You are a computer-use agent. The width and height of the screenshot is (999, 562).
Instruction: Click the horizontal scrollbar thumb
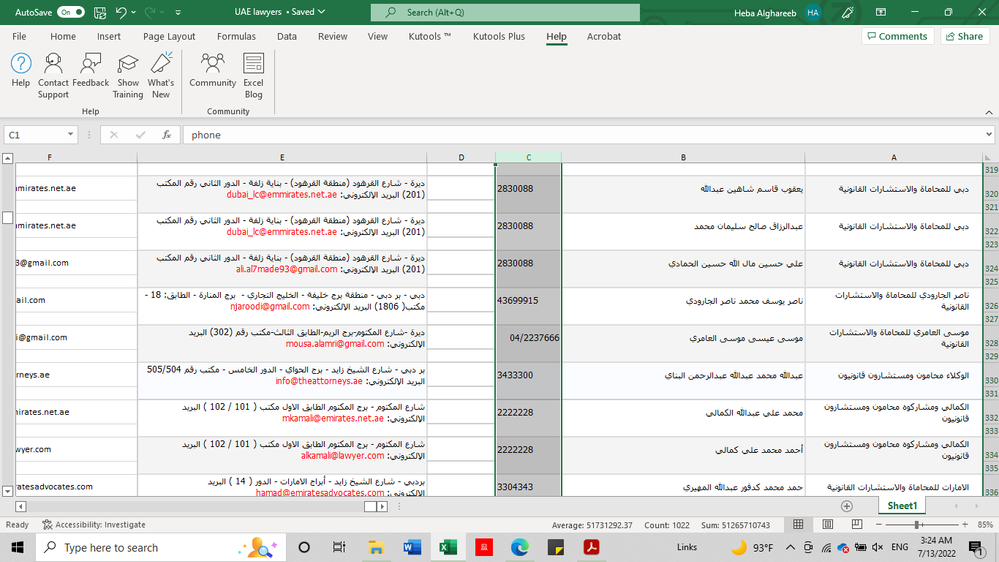coord(370,507)
